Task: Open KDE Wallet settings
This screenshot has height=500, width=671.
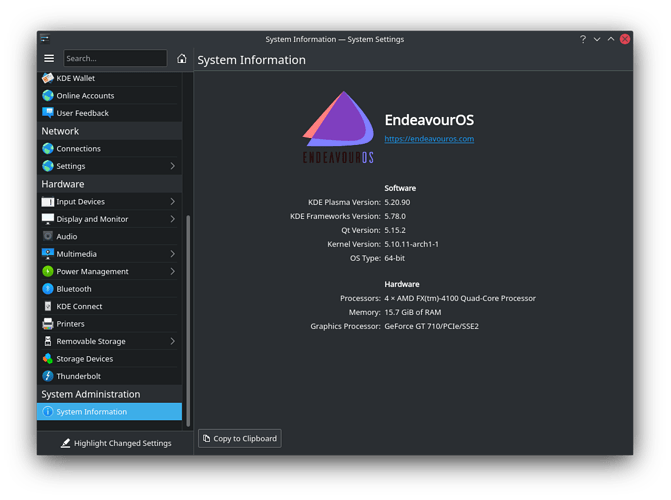Action: click(x=110, y=78)
